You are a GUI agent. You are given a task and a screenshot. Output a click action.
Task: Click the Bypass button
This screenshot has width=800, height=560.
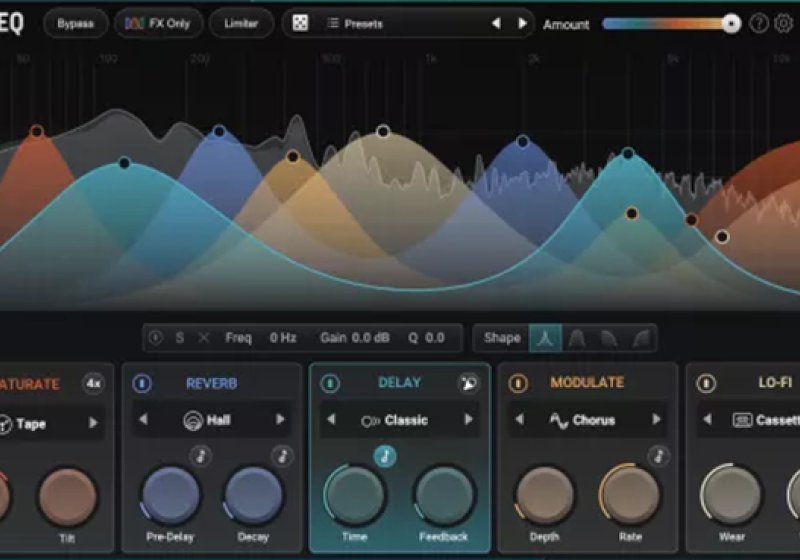[76, 23]
